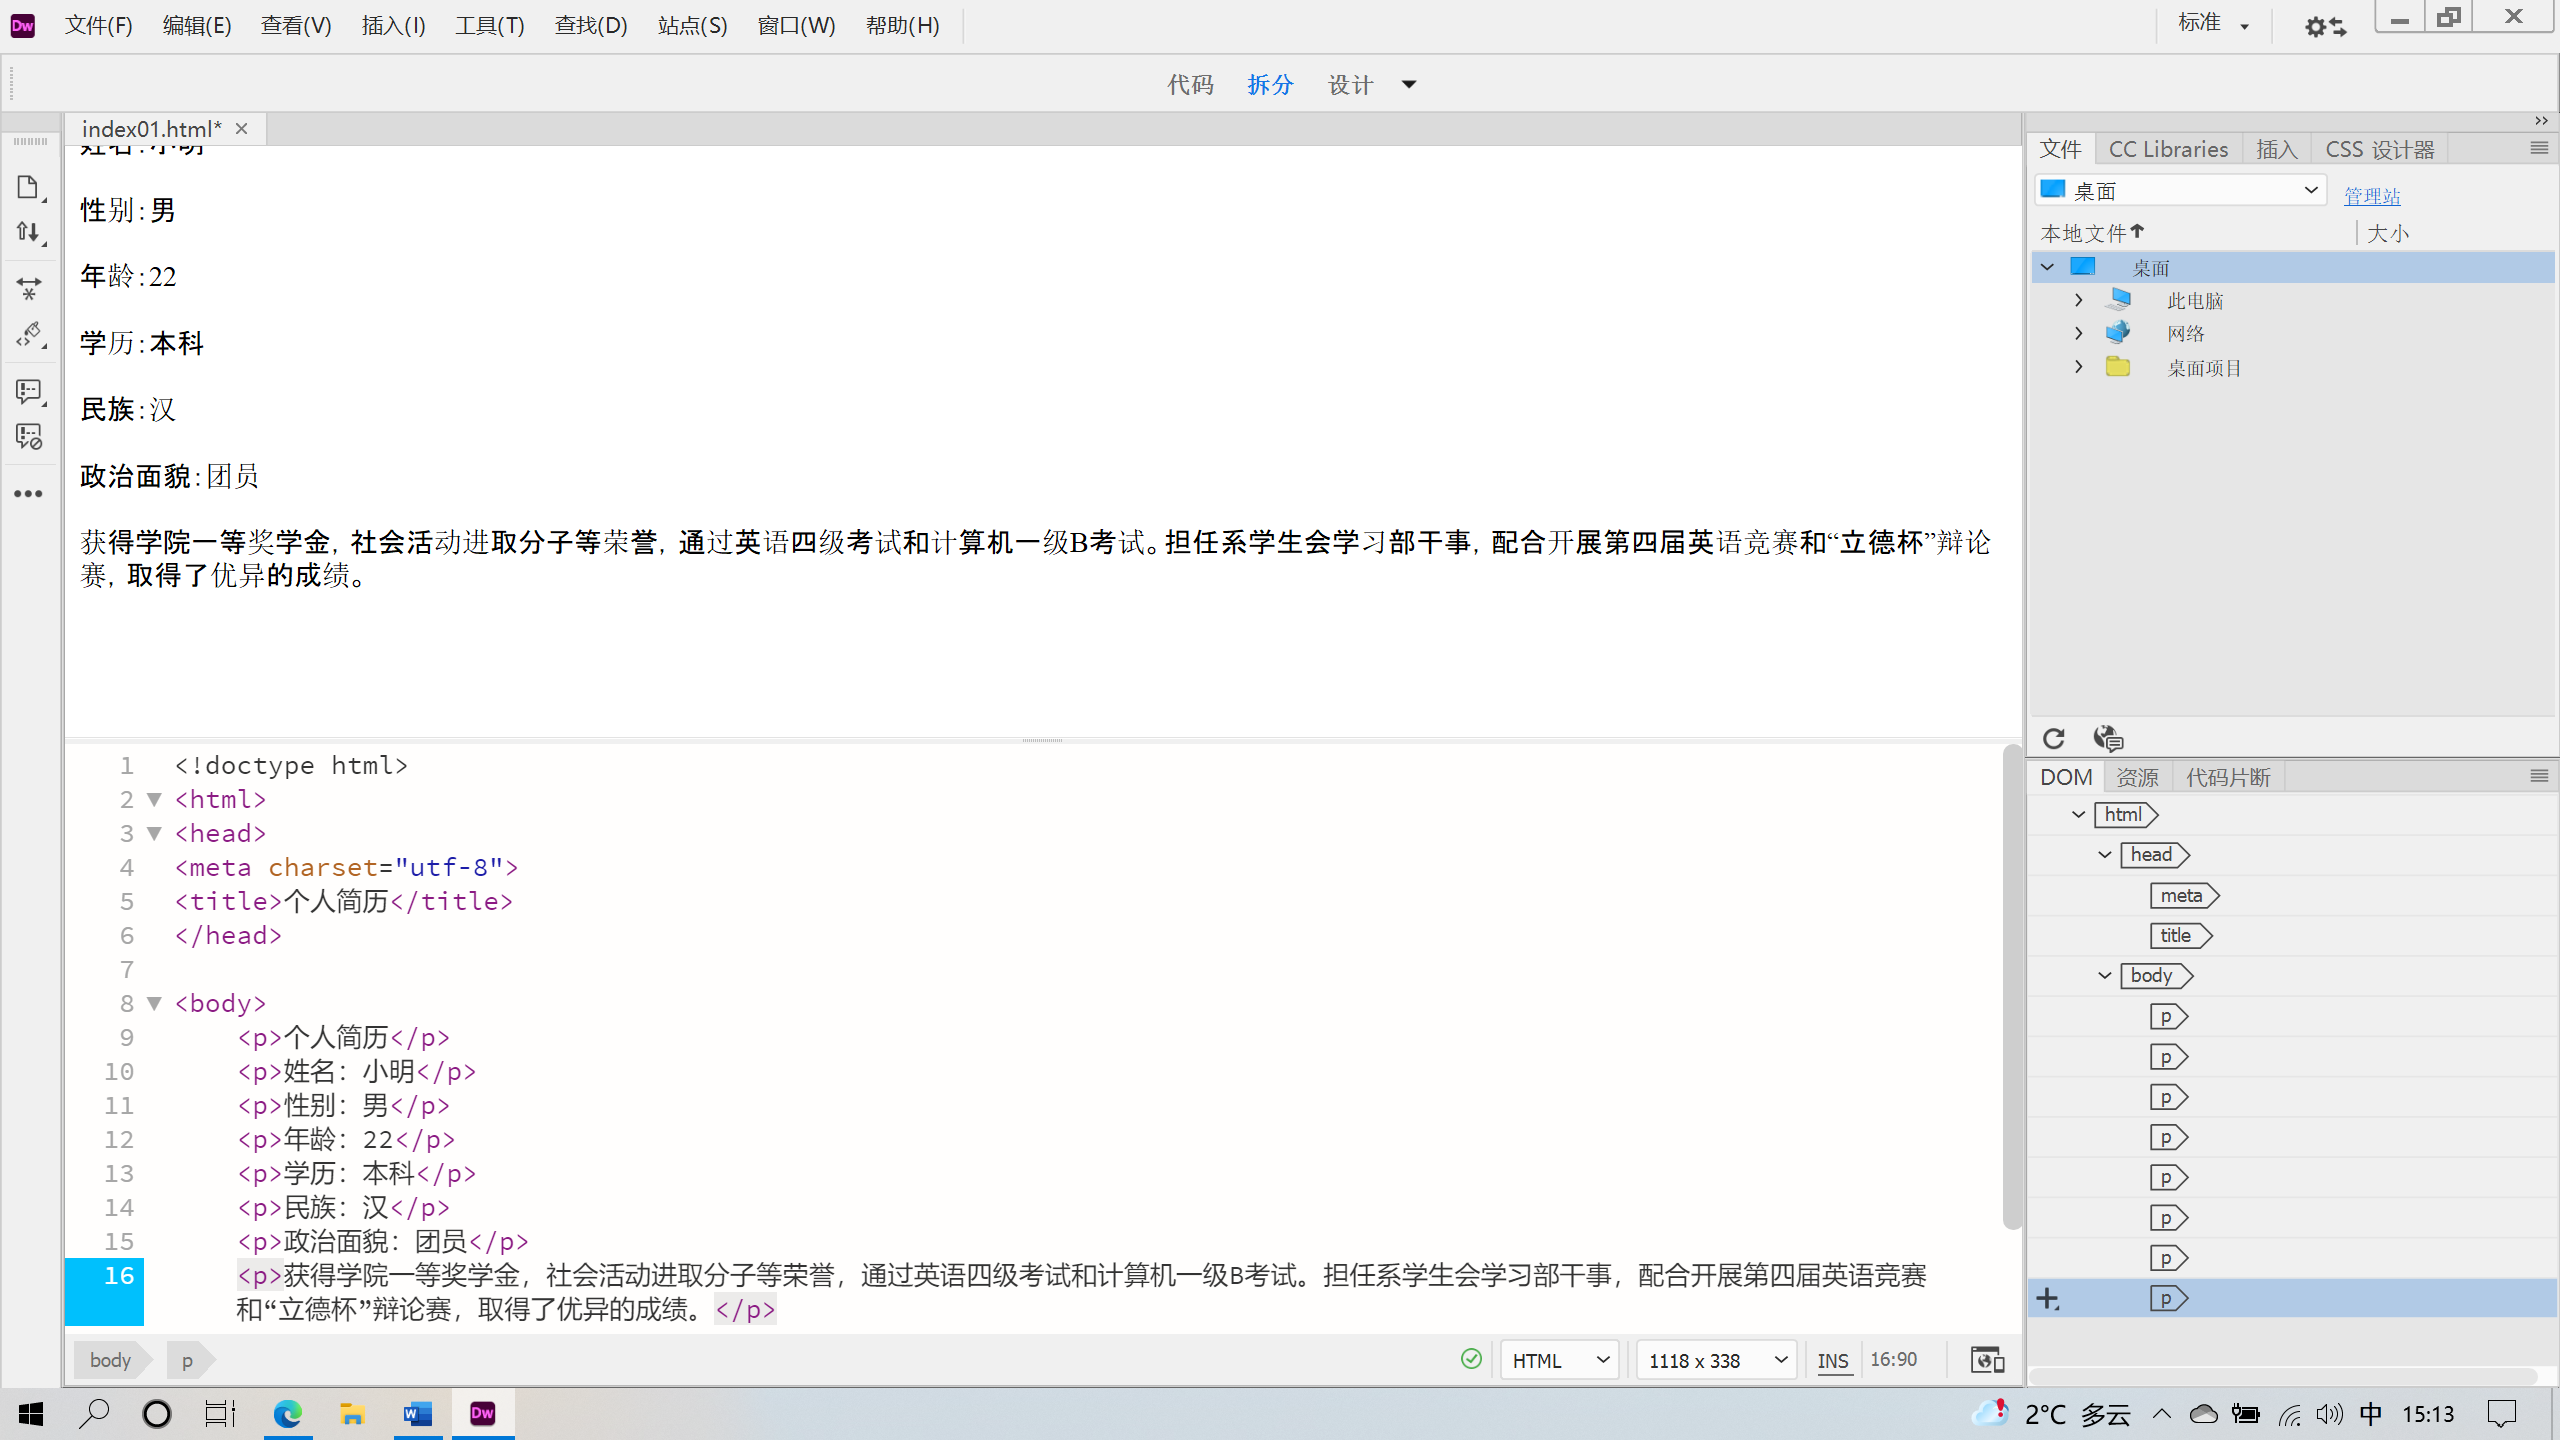
Task: Open the 插入(I) menu
Action: tap(392, 25)
